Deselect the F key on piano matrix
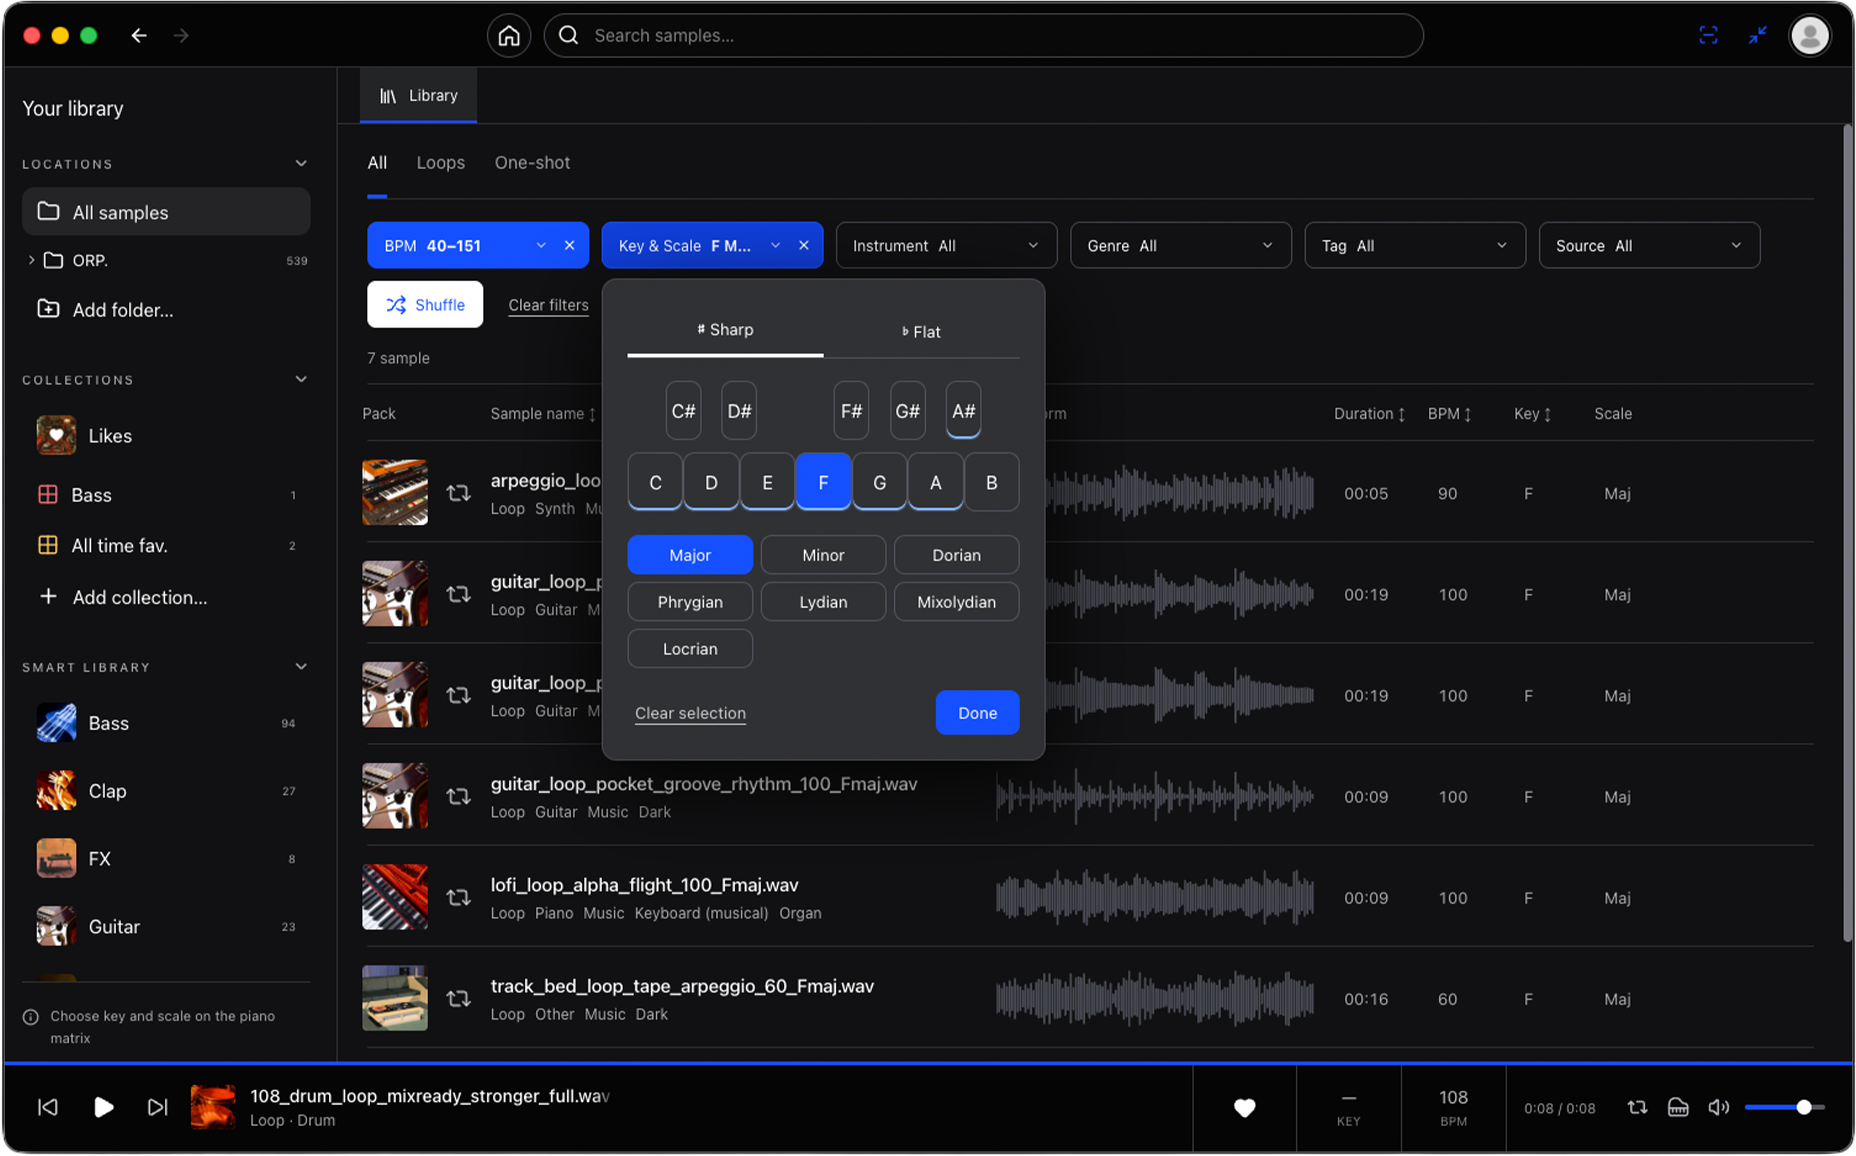This screenshot has height=1156, width=1856. [x=823, y=482]
